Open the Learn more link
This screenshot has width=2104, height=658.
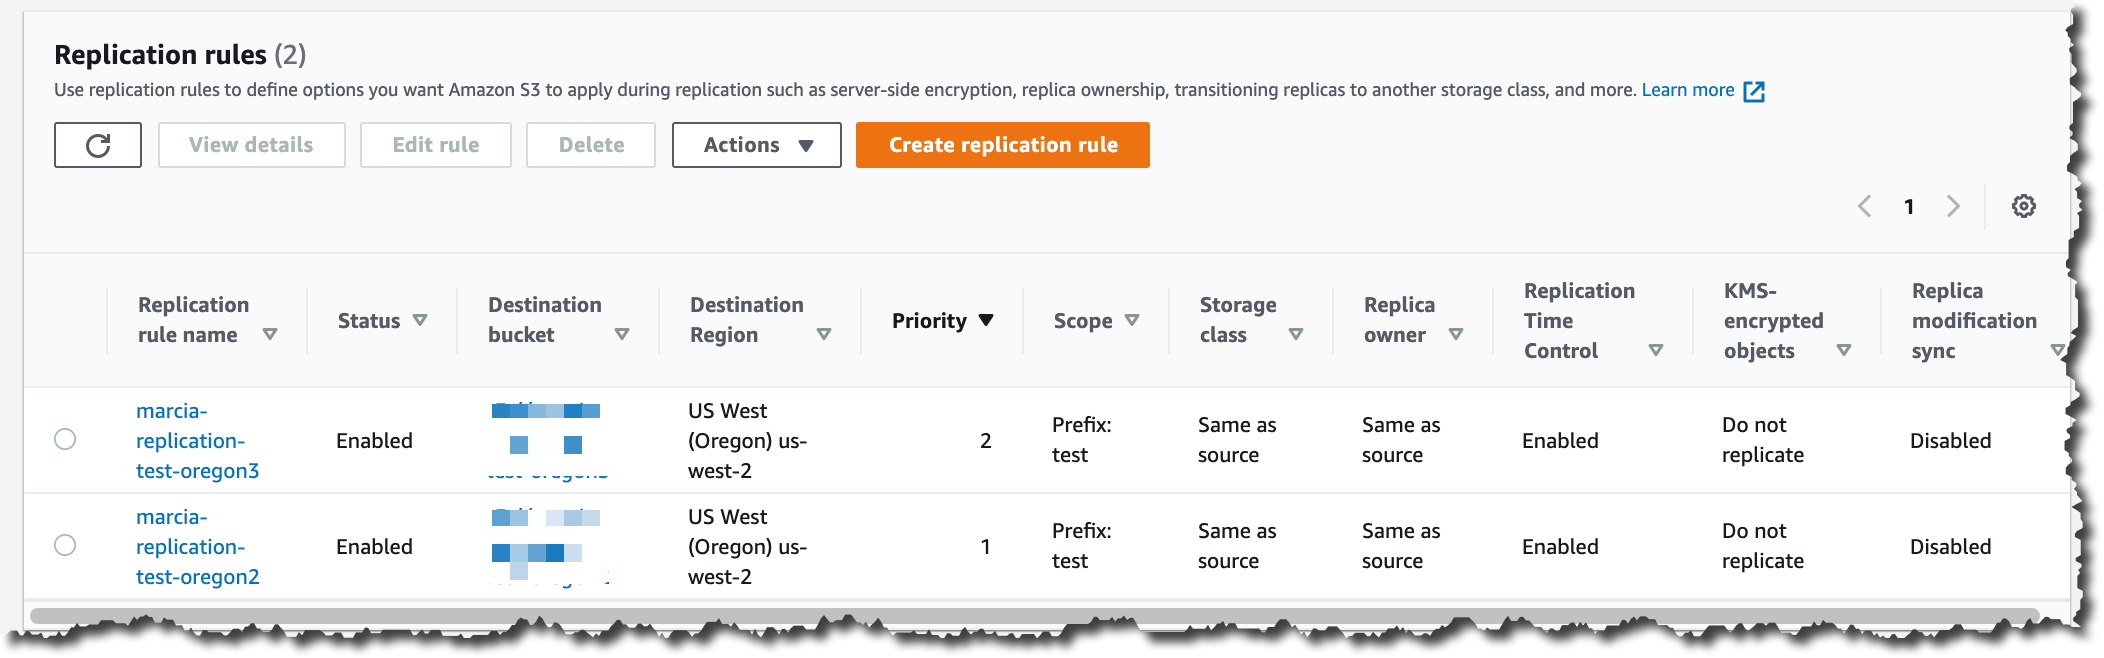1687,90
